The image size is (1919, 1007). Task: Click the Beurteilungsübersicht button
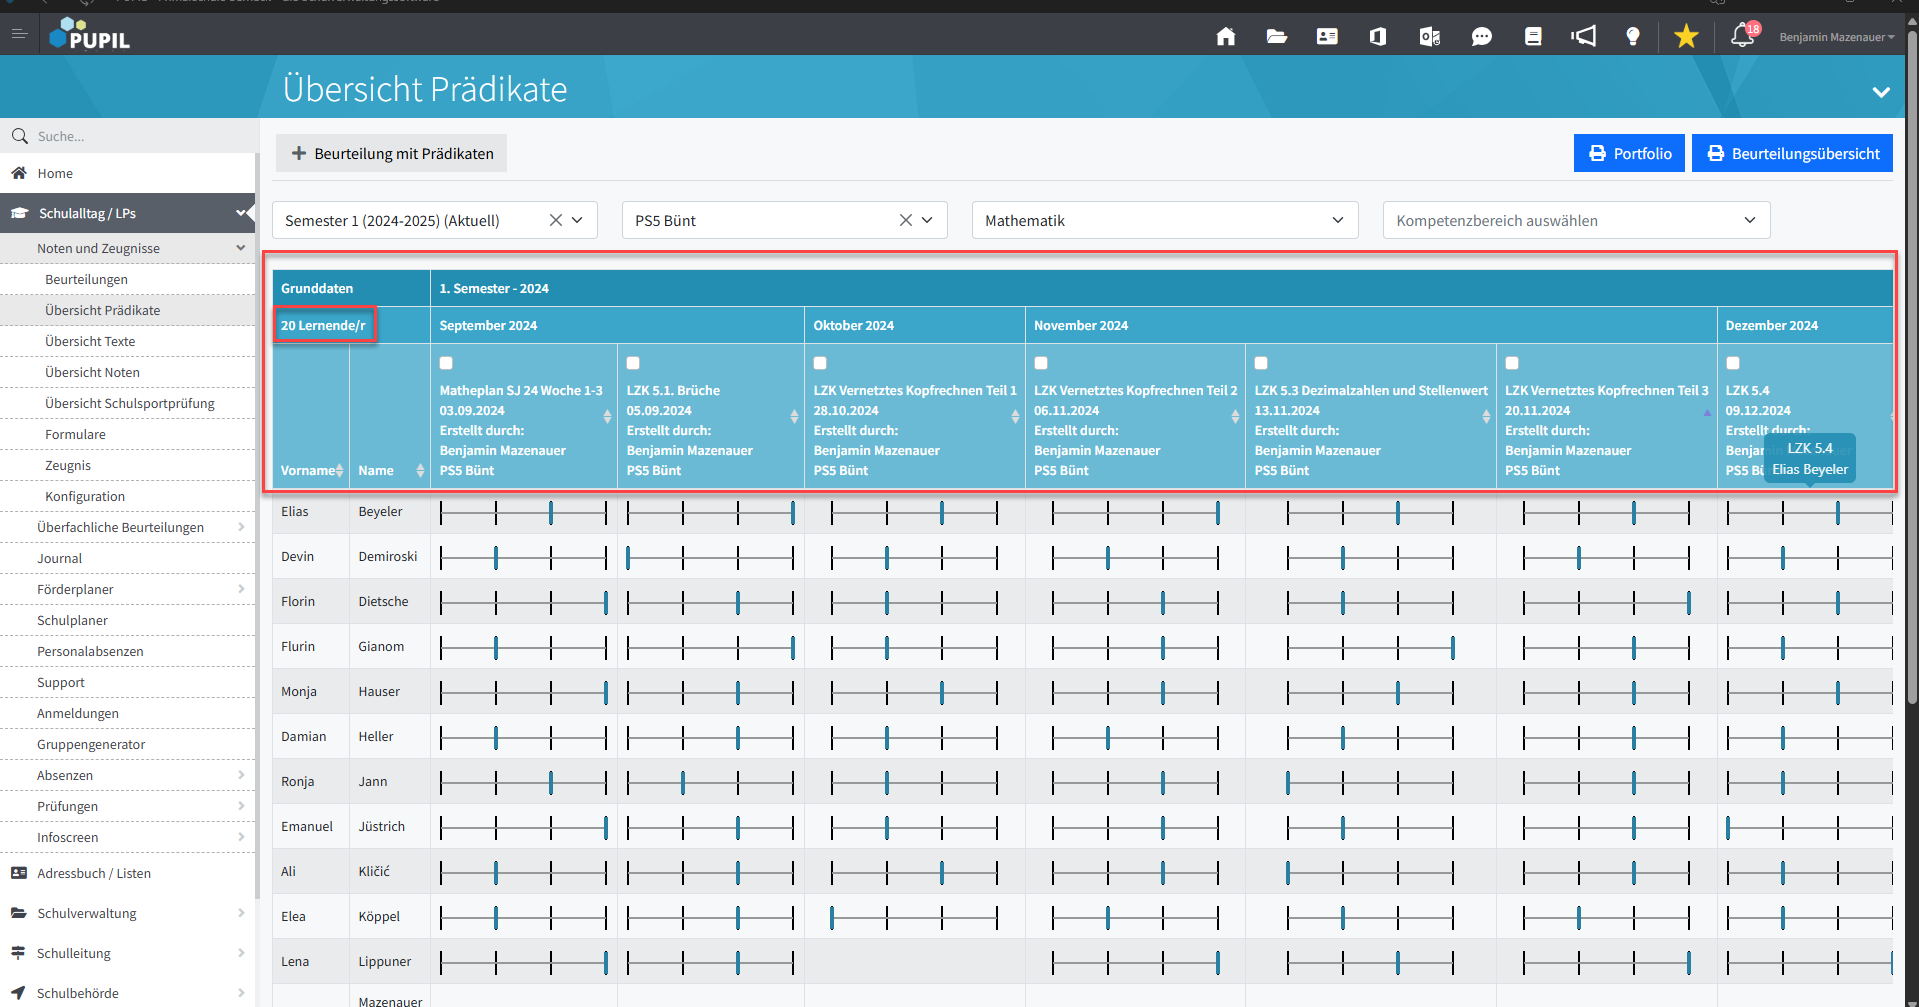[1792, 153]
